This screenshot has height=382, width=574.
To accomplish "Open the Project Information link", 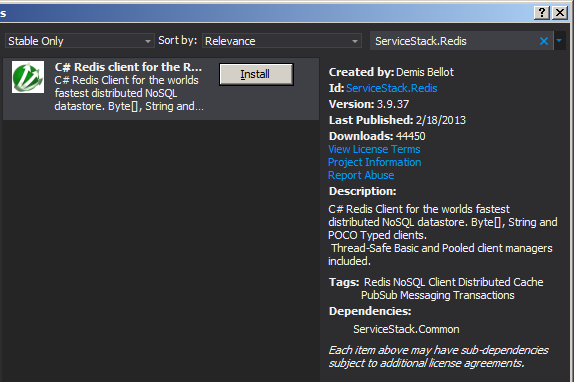I will coord(374,162).
